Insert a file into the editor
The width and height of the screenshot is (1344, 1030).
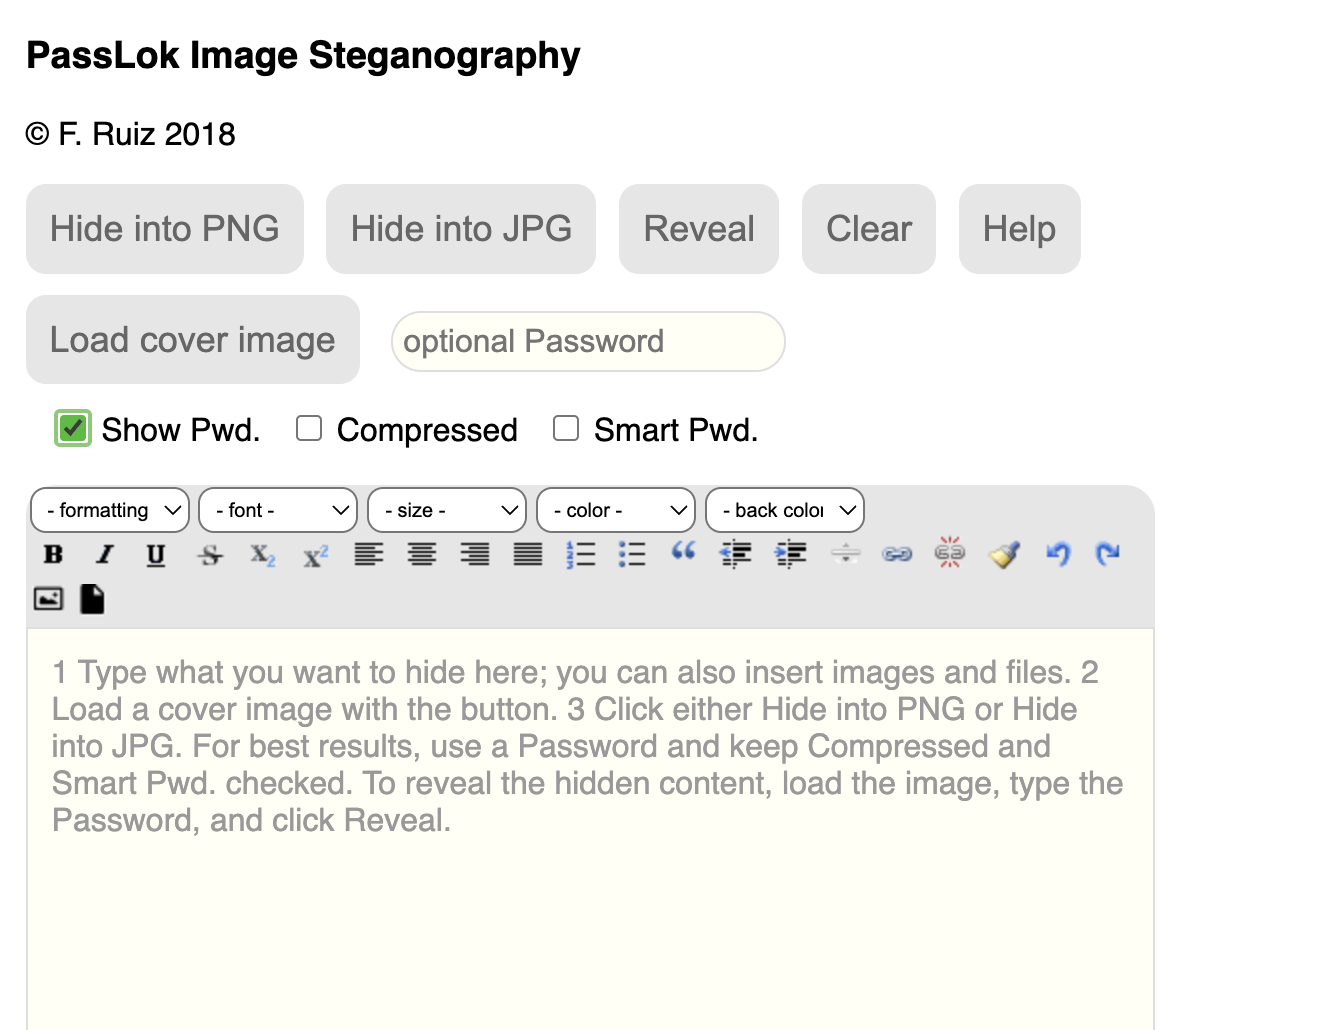click(x=92, y=599)
